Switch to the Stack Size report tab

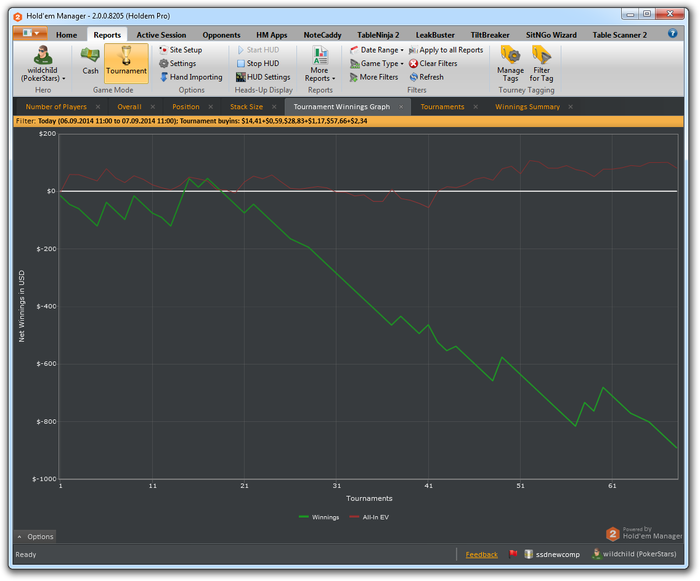point(246,107)
